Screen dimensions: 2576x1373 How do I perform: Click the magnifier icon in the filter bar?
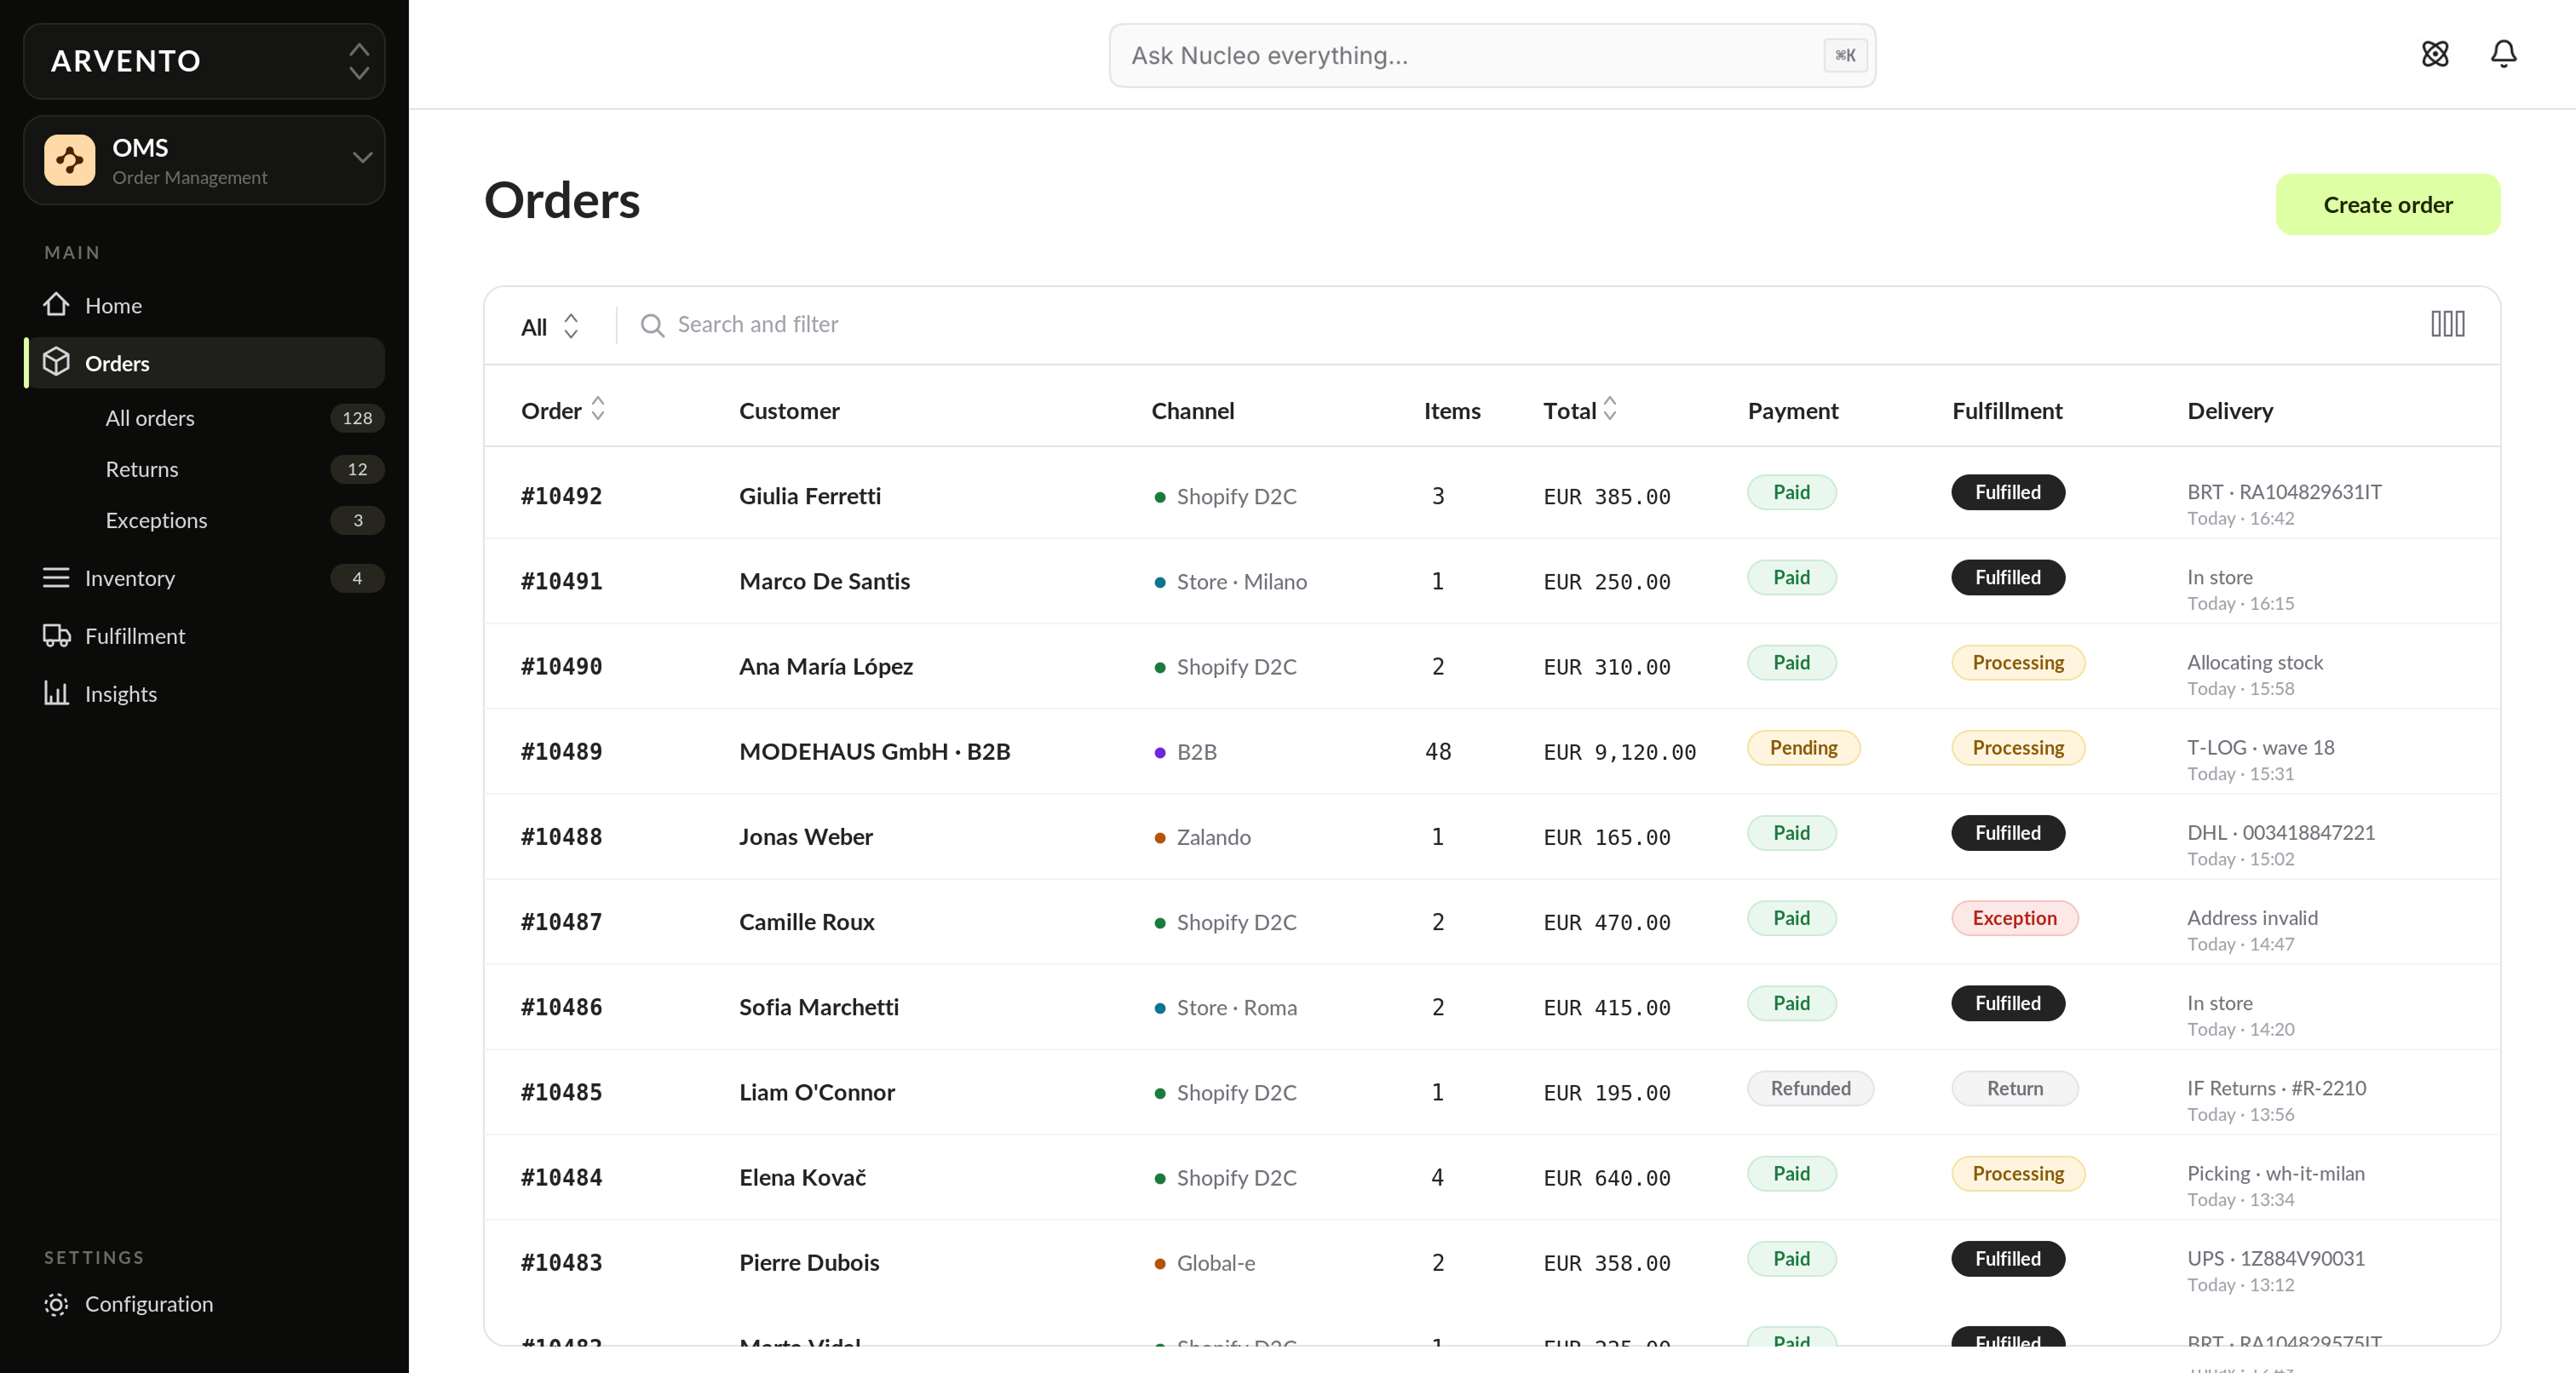(x=652, y=325)
